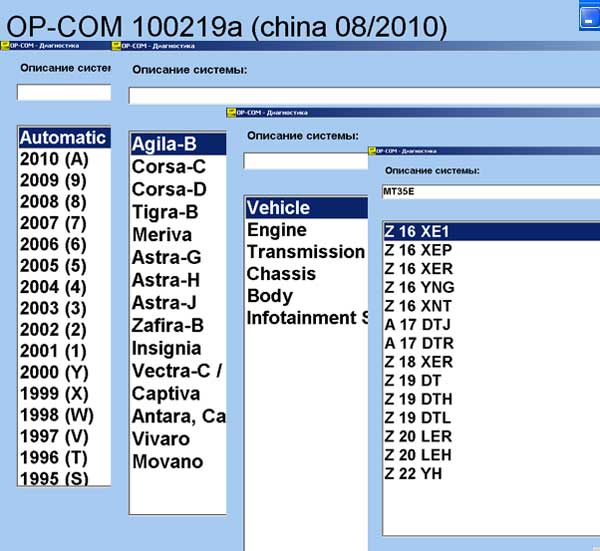
Task: Open the Engine system category
Action: tap(276, 230)
